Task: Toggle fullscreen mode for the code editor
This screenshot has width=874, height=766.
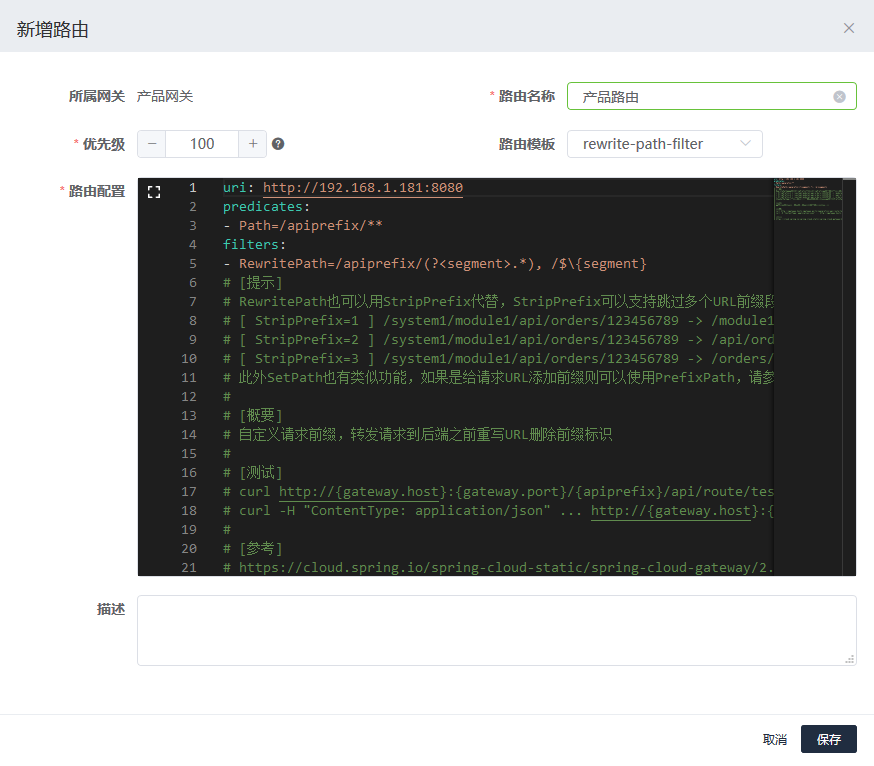Action: pyautogui.click(x=154, y=192)
